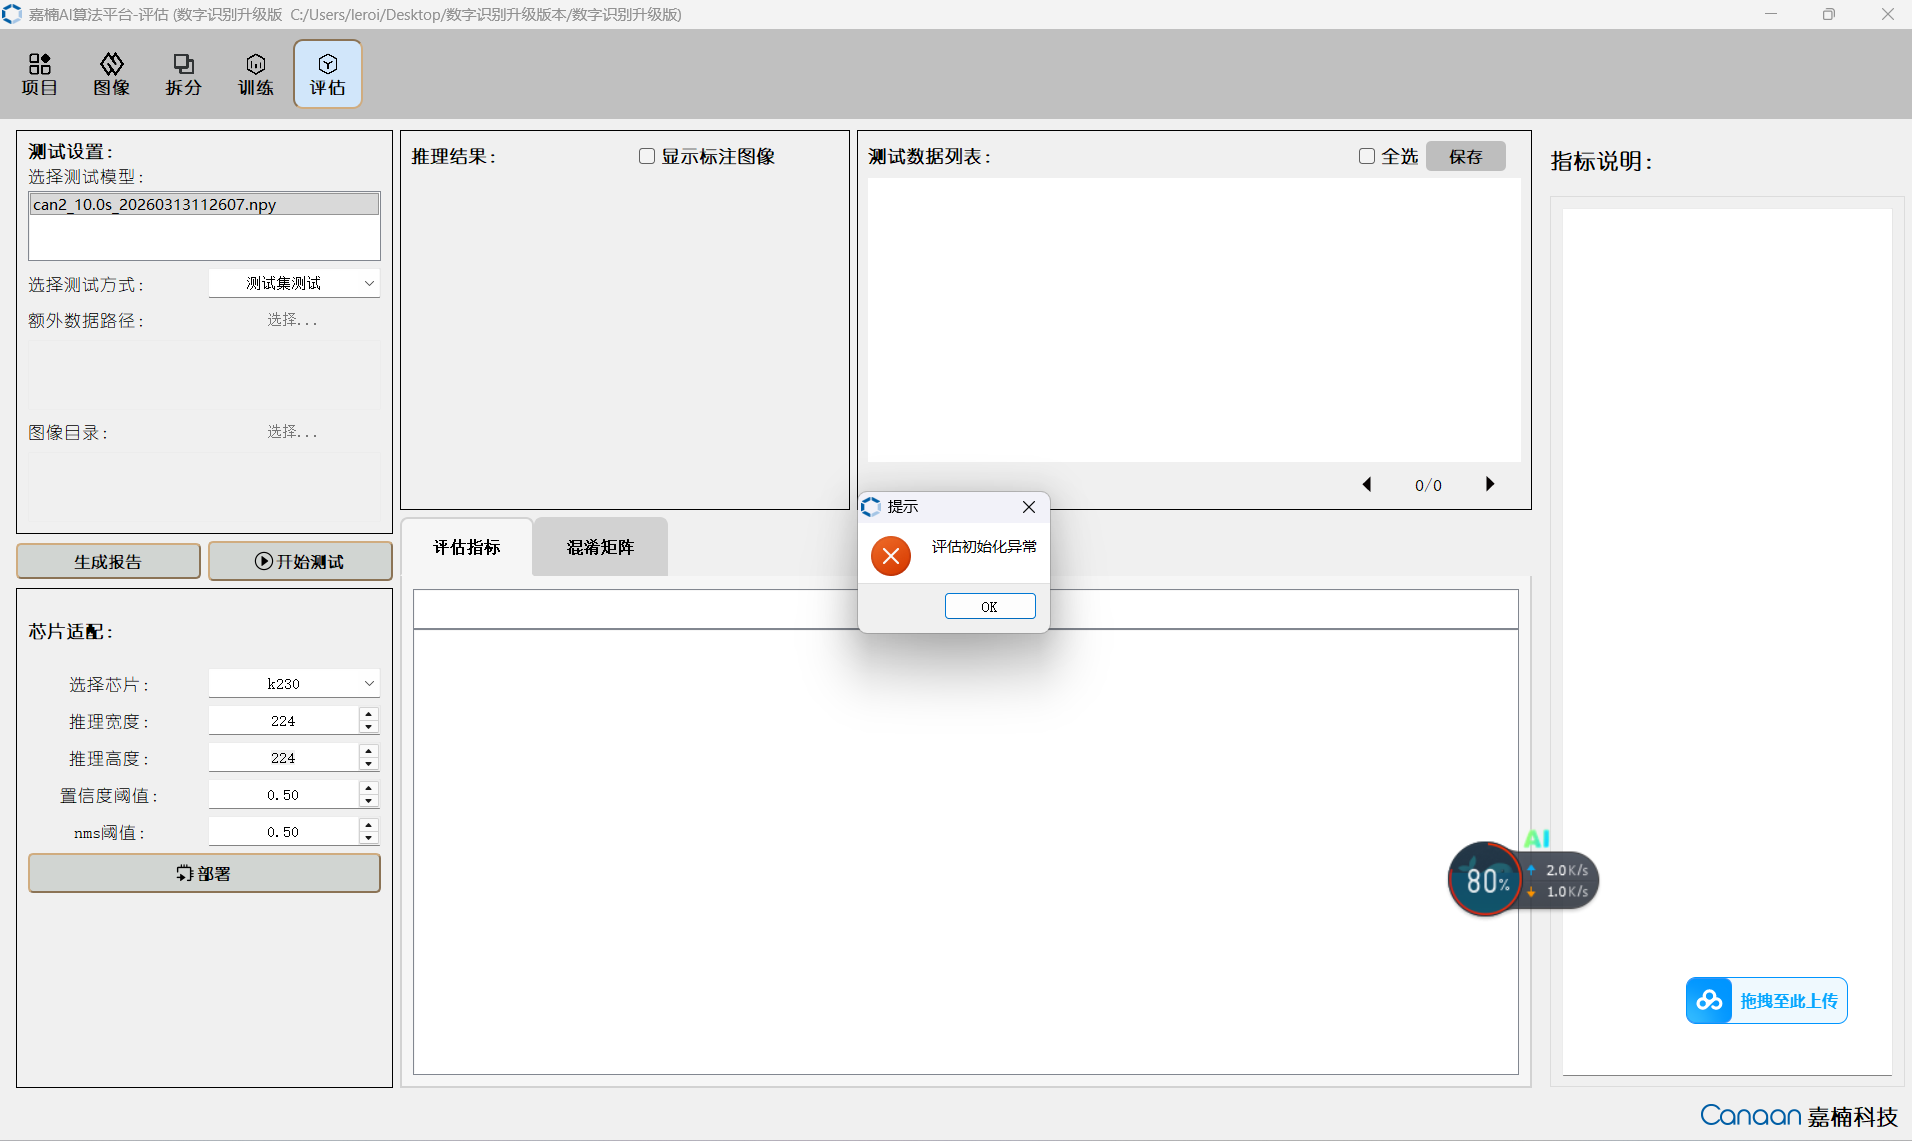This screenshot has height=1141, width=1912.
Task: Open the 拆分 (Split) toolbar icon
Action: (x=184, y=75)
